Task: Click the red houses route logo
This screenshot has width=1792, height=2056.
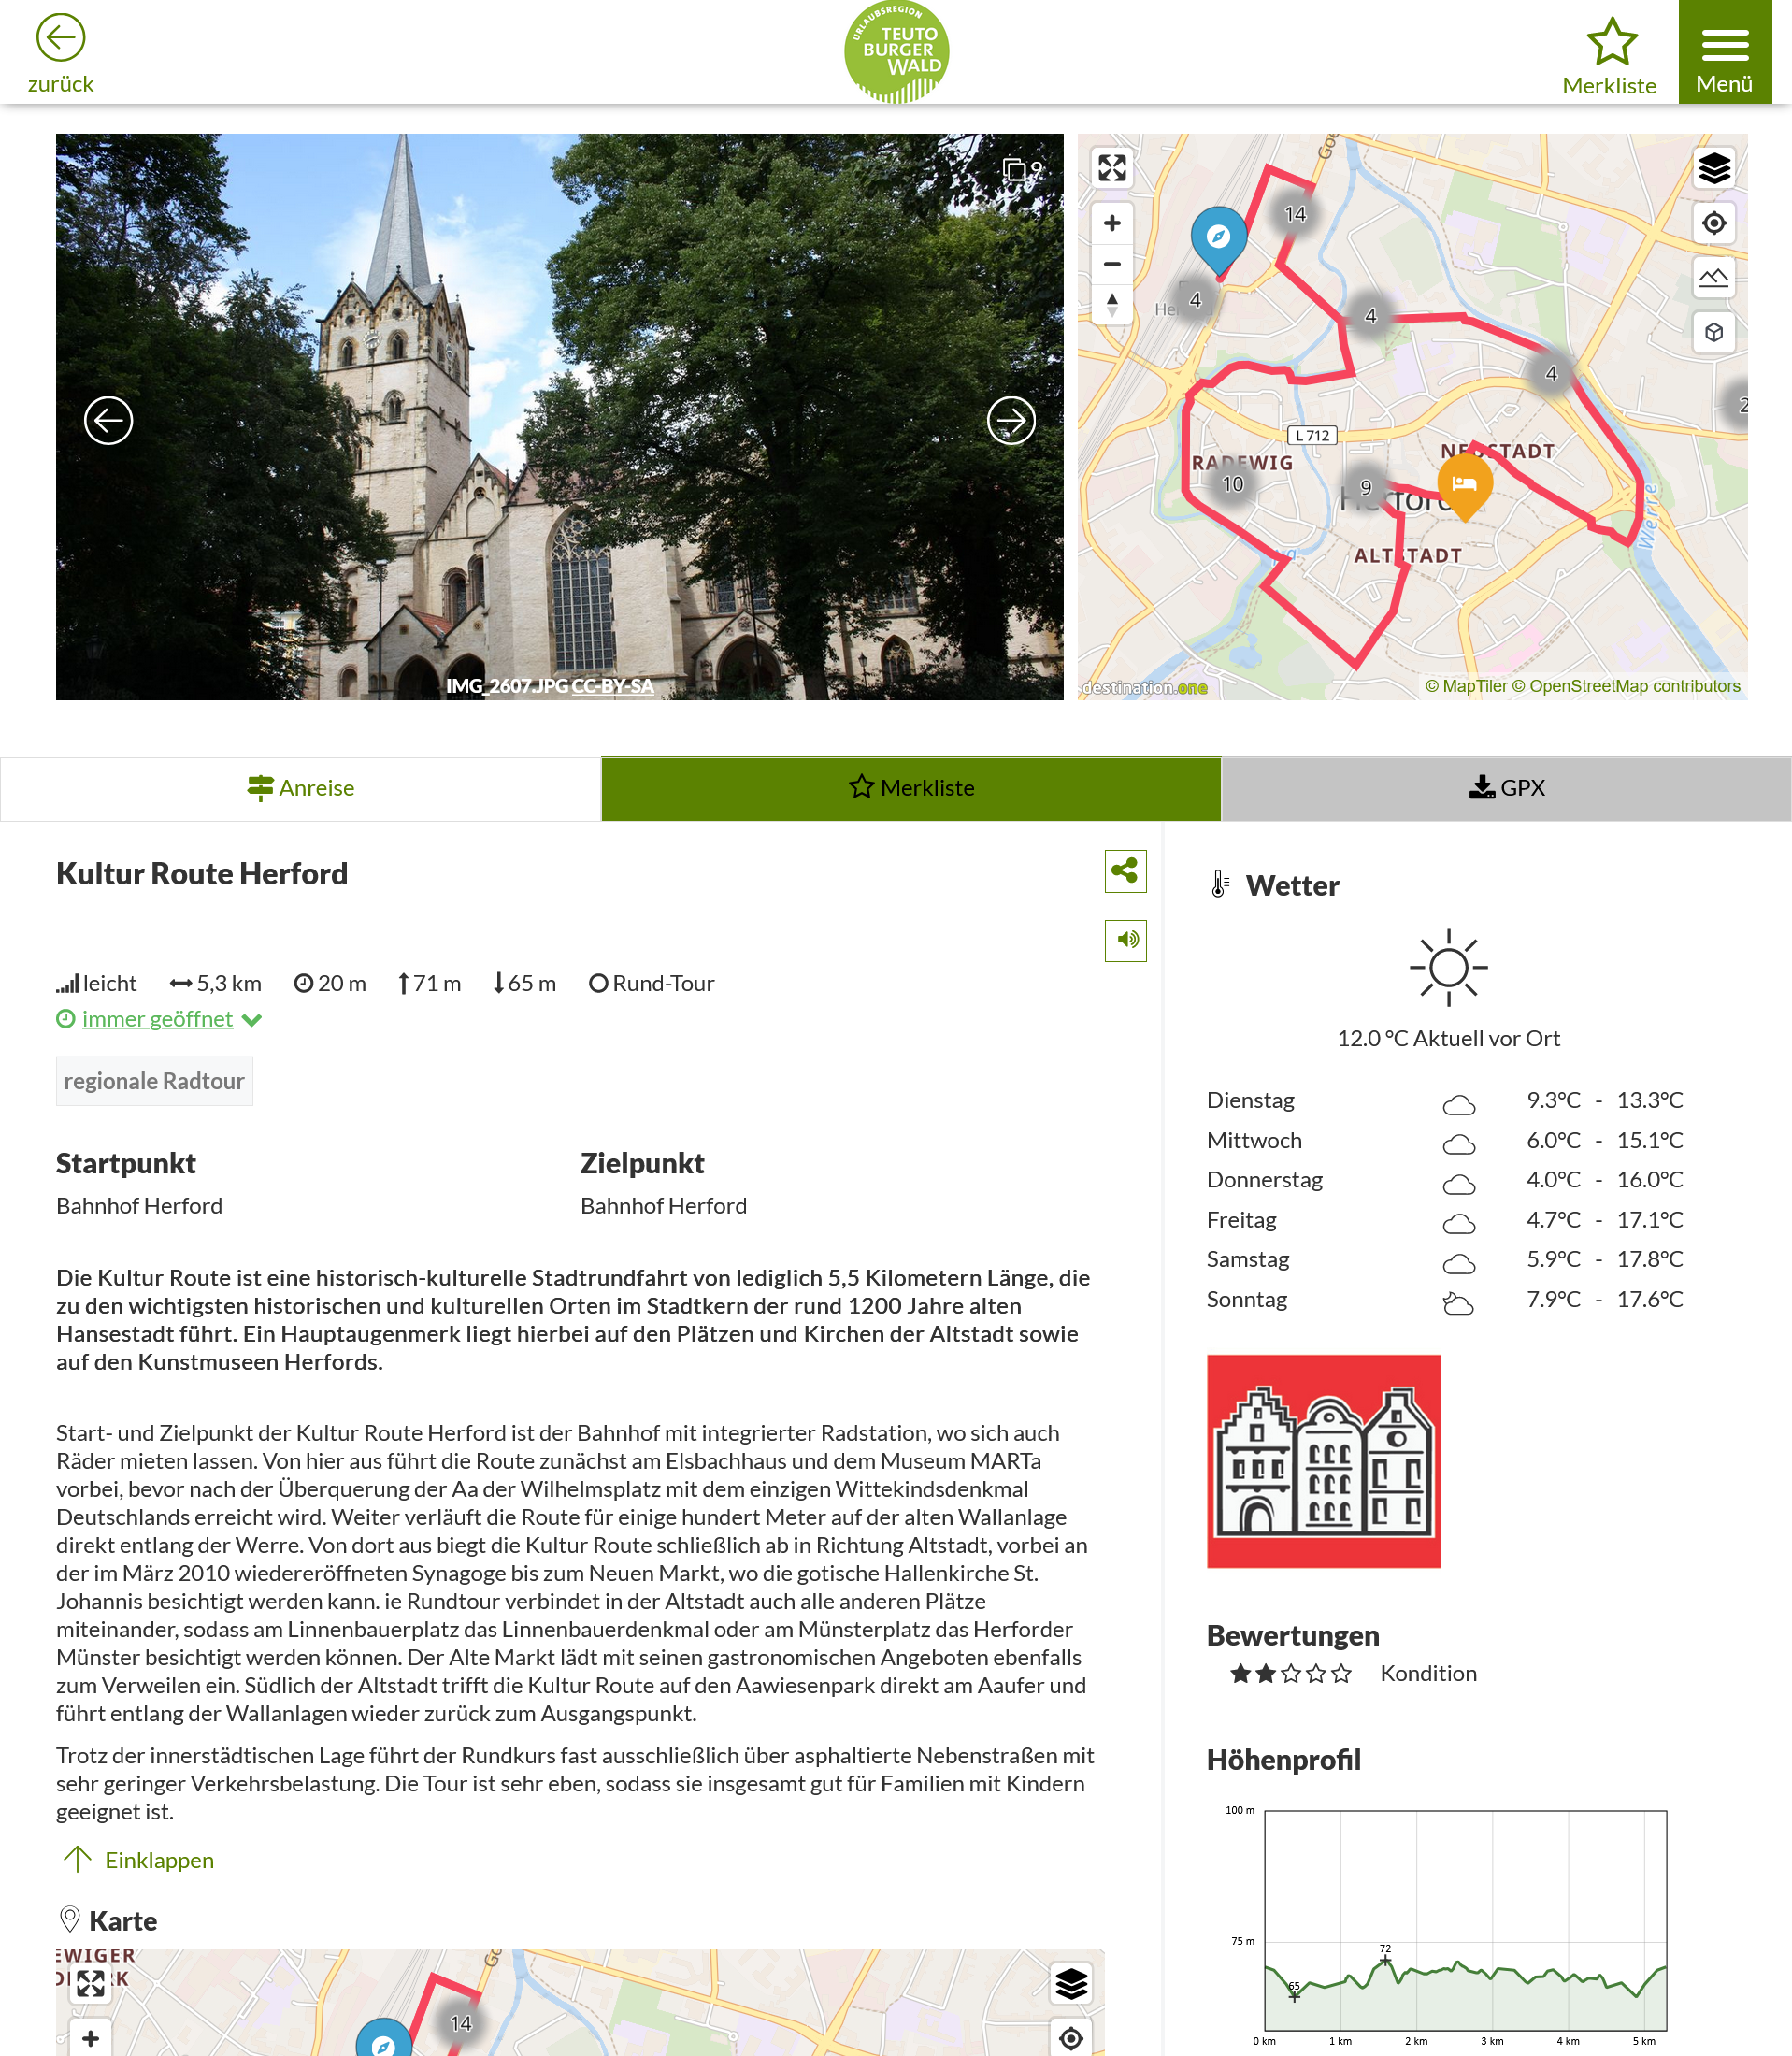Action: coord(1323,1460)
